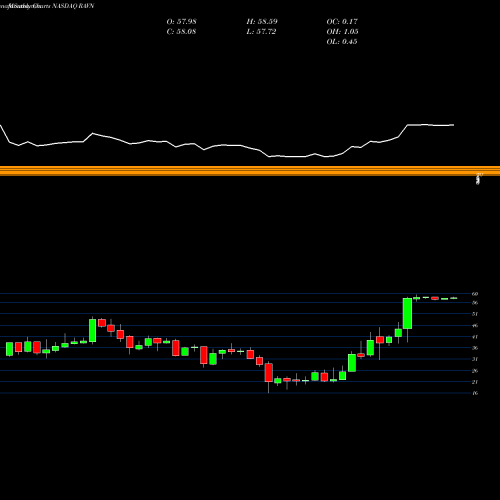Click the orange horizontal band
Screen dimensions: 500x500
click(250, 171)
